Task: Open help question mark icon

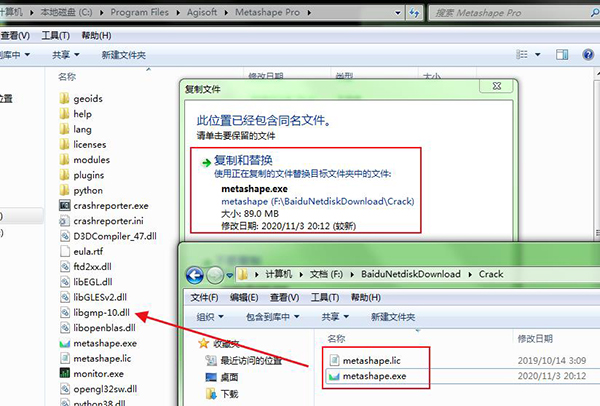Action: tap(588, 55)
